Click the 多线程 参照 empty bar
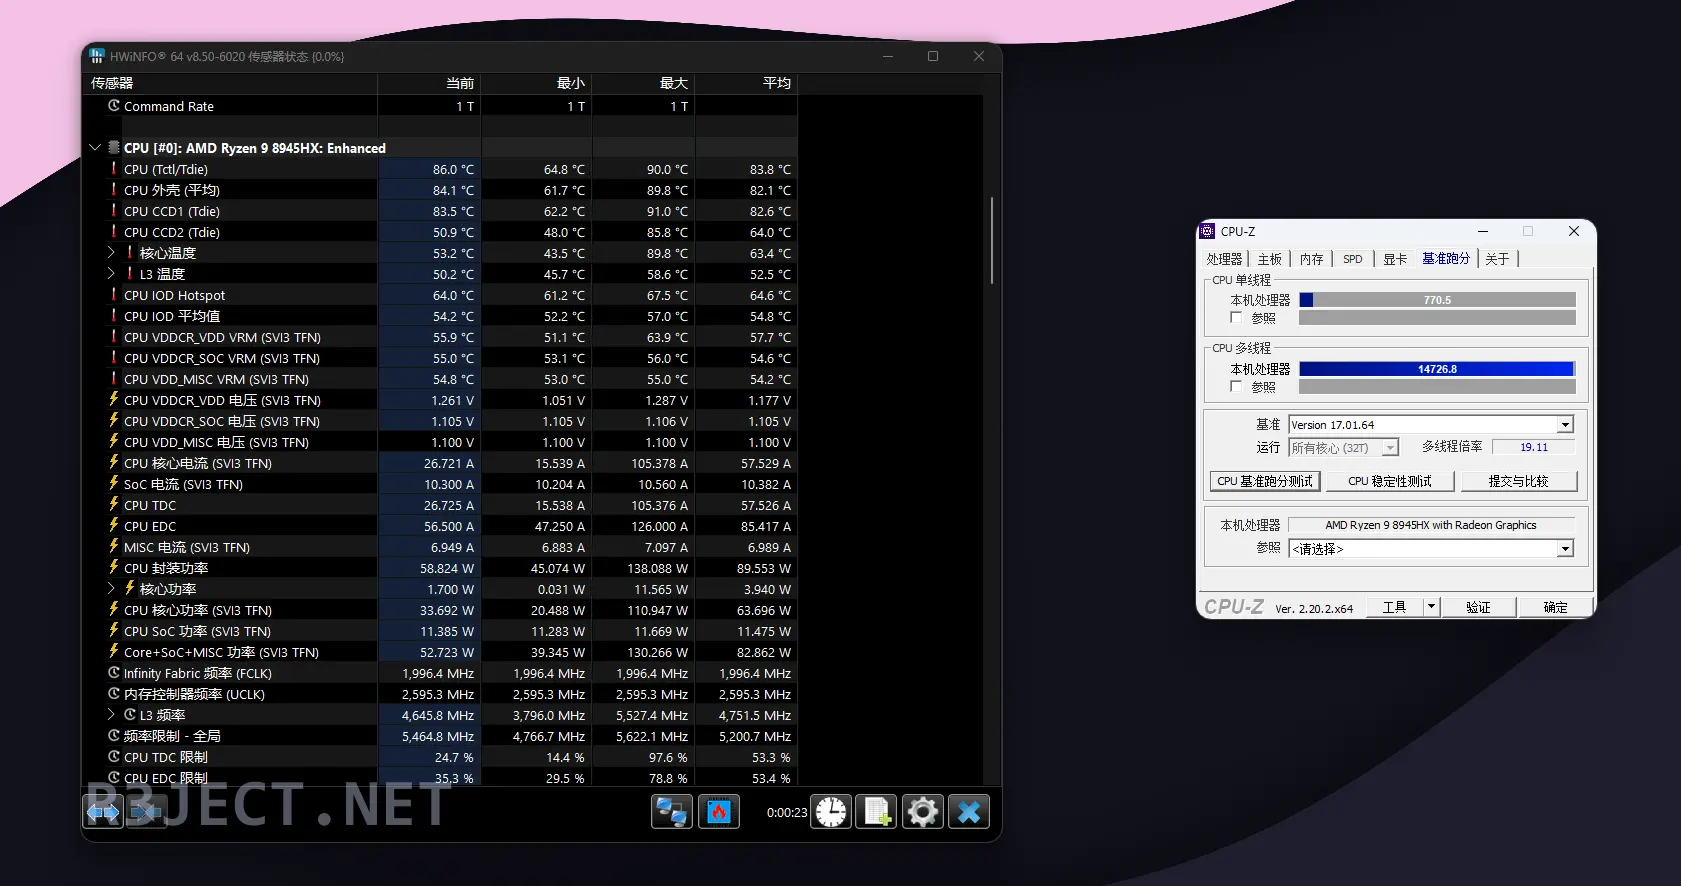The image size is (1681, 886). click(x=1437, y=387)
